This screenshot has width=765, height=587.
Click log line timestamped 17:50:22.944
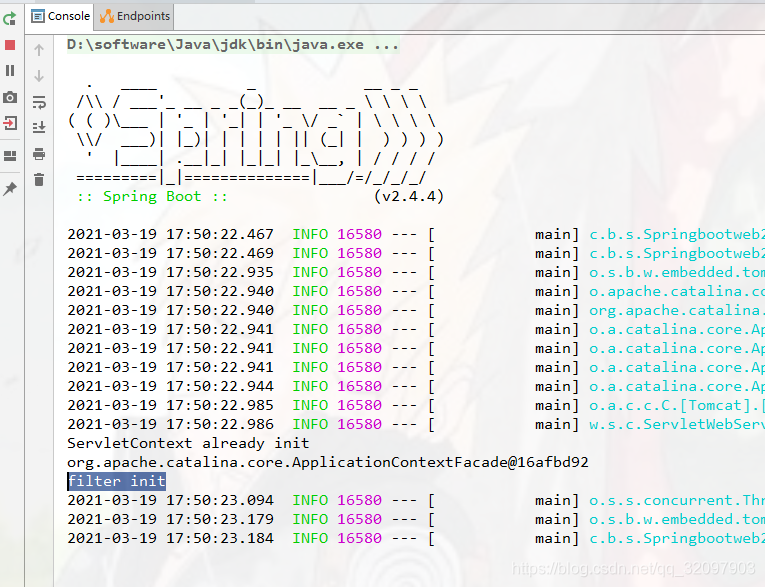coord(416,386)
